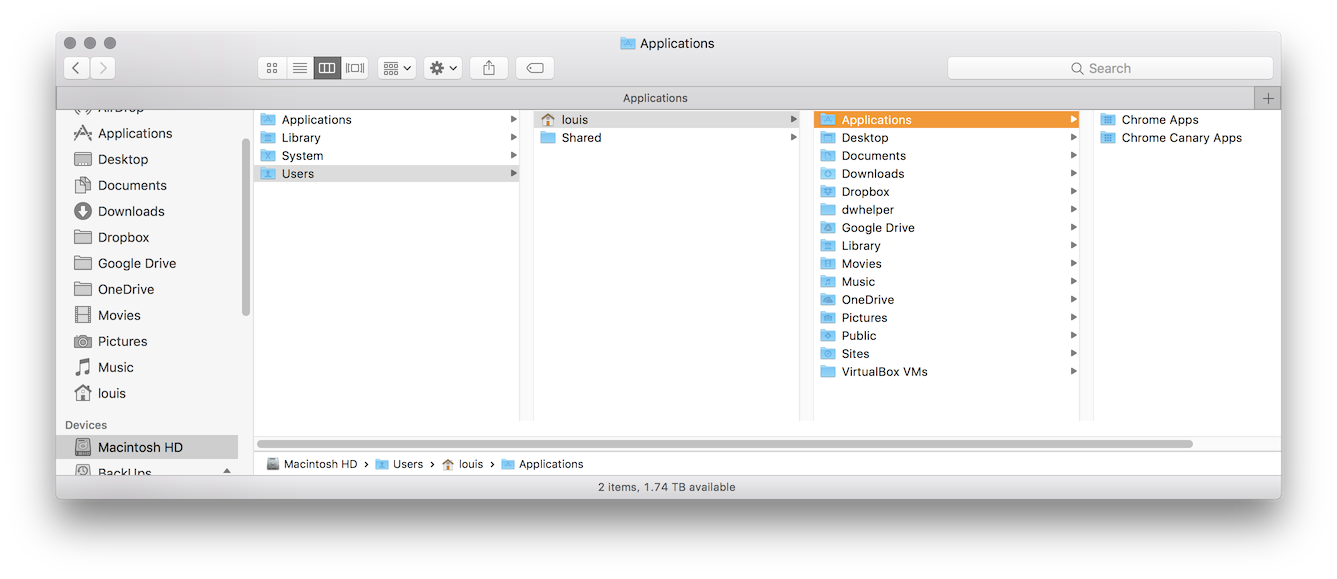Click the sidebar vertical scrollbar
Image resolution: width=1337 pixels, height=579 pixels.
(245, 227)
